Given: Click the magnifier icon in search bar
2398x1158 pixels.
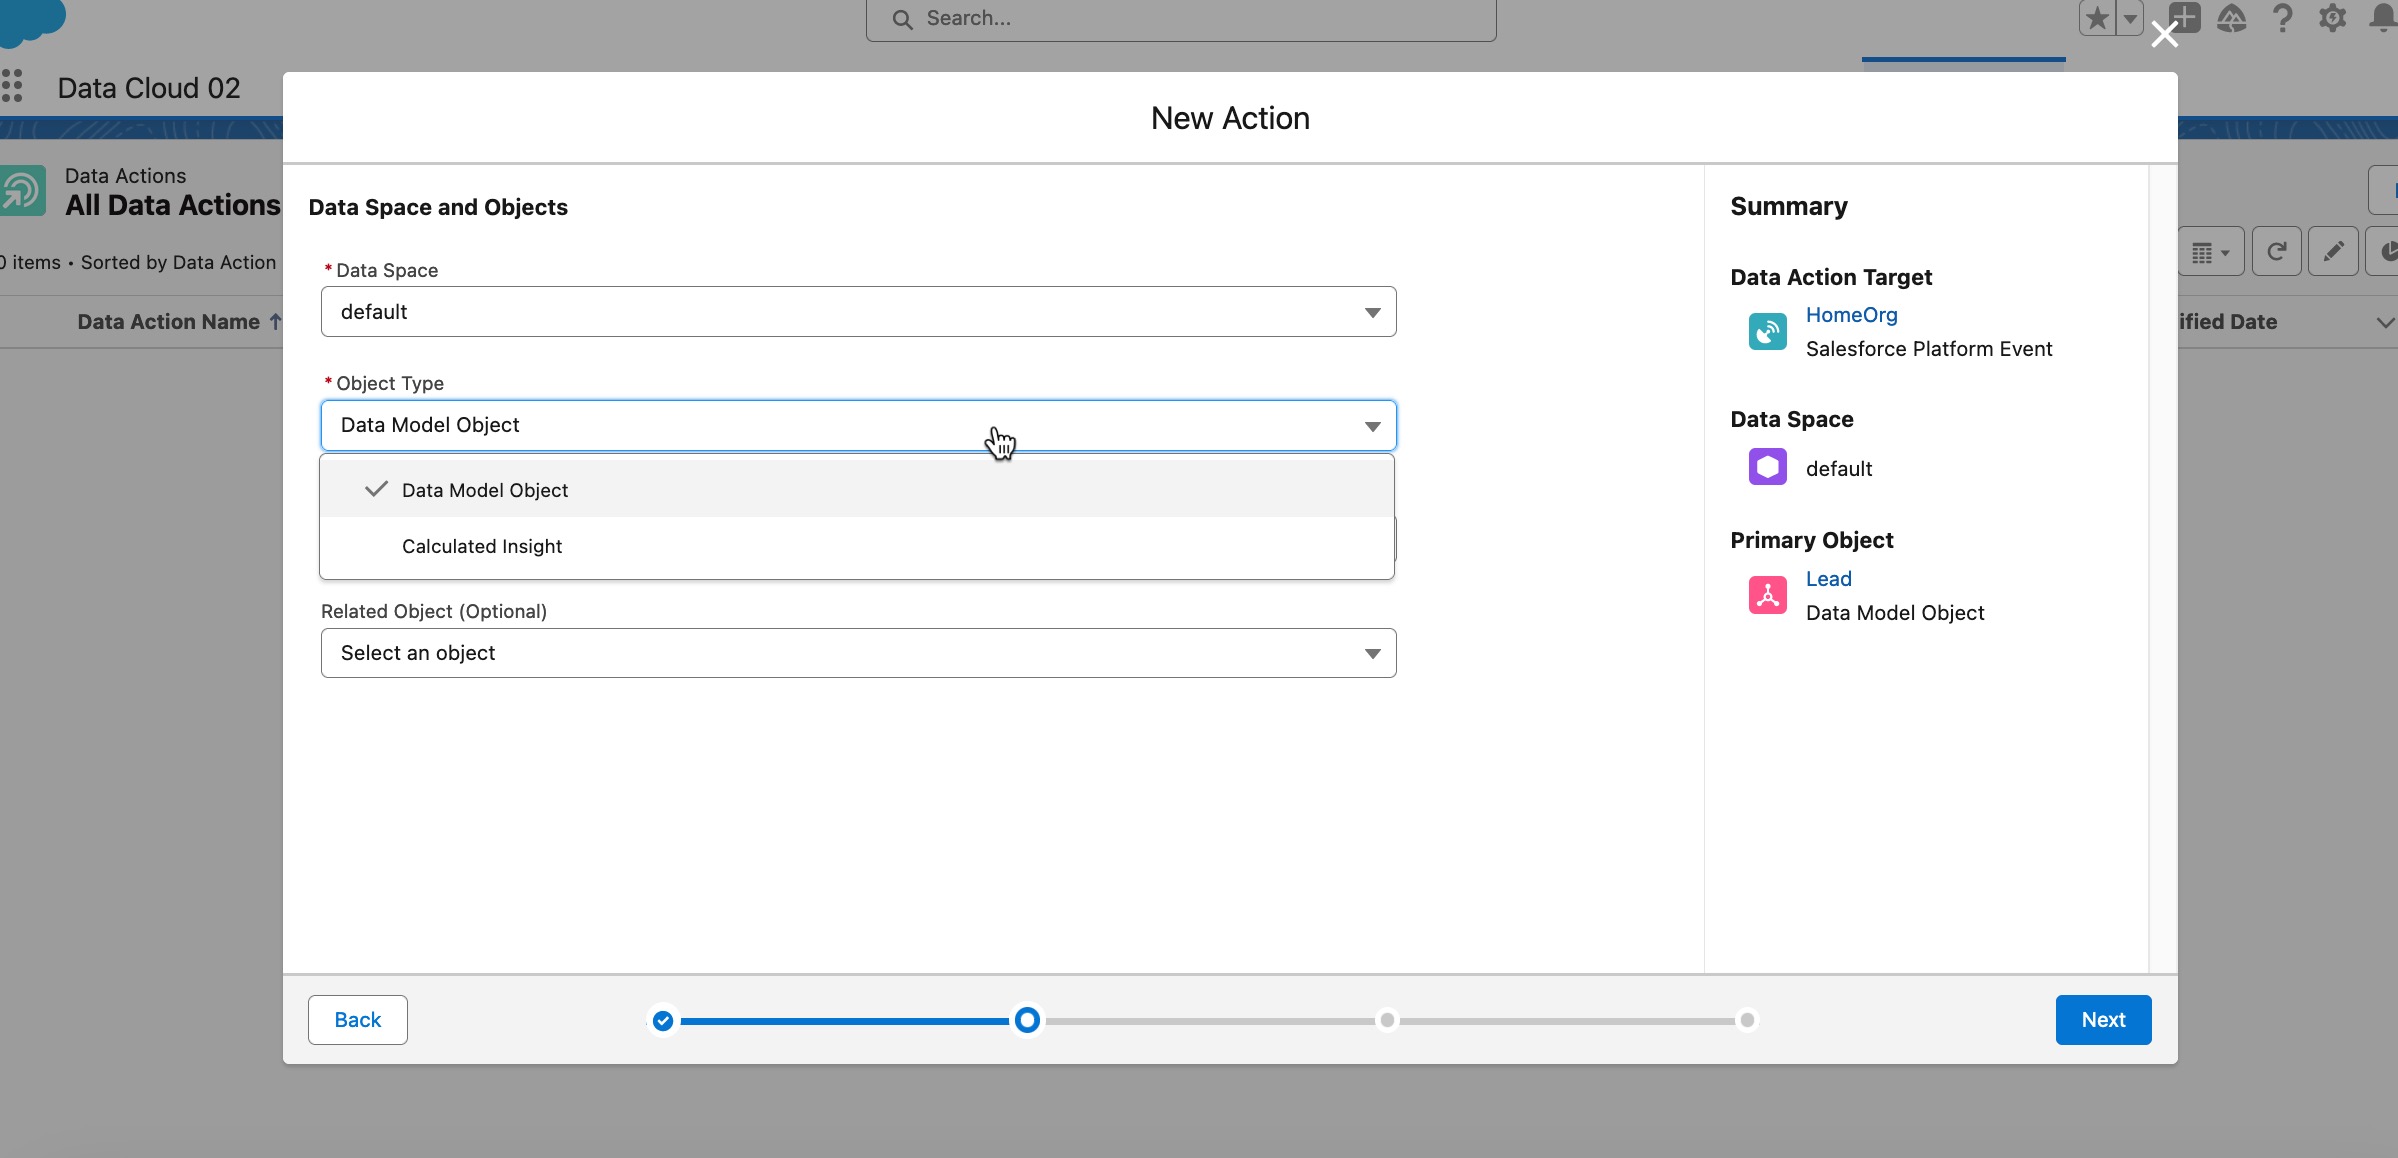Looking at the screenshot, I should pyautogui.click(x=902, y=20).
